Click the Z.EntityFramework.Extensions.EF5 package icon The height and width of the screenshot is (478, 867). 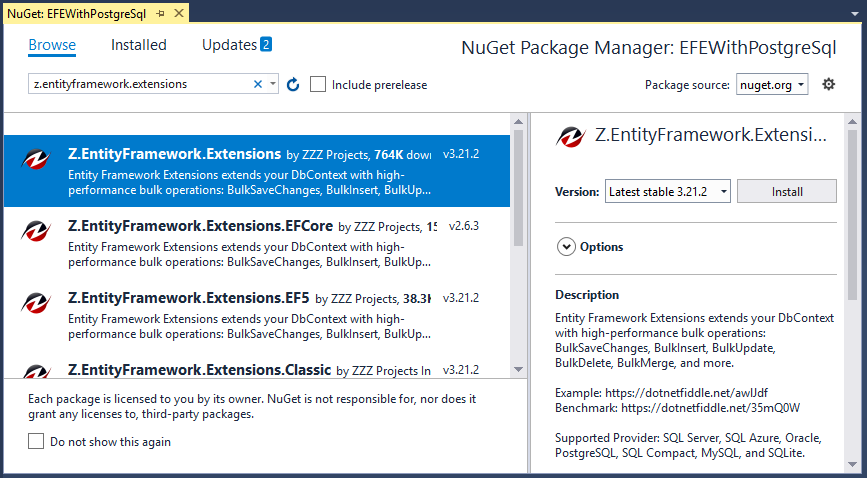[36, 303]
